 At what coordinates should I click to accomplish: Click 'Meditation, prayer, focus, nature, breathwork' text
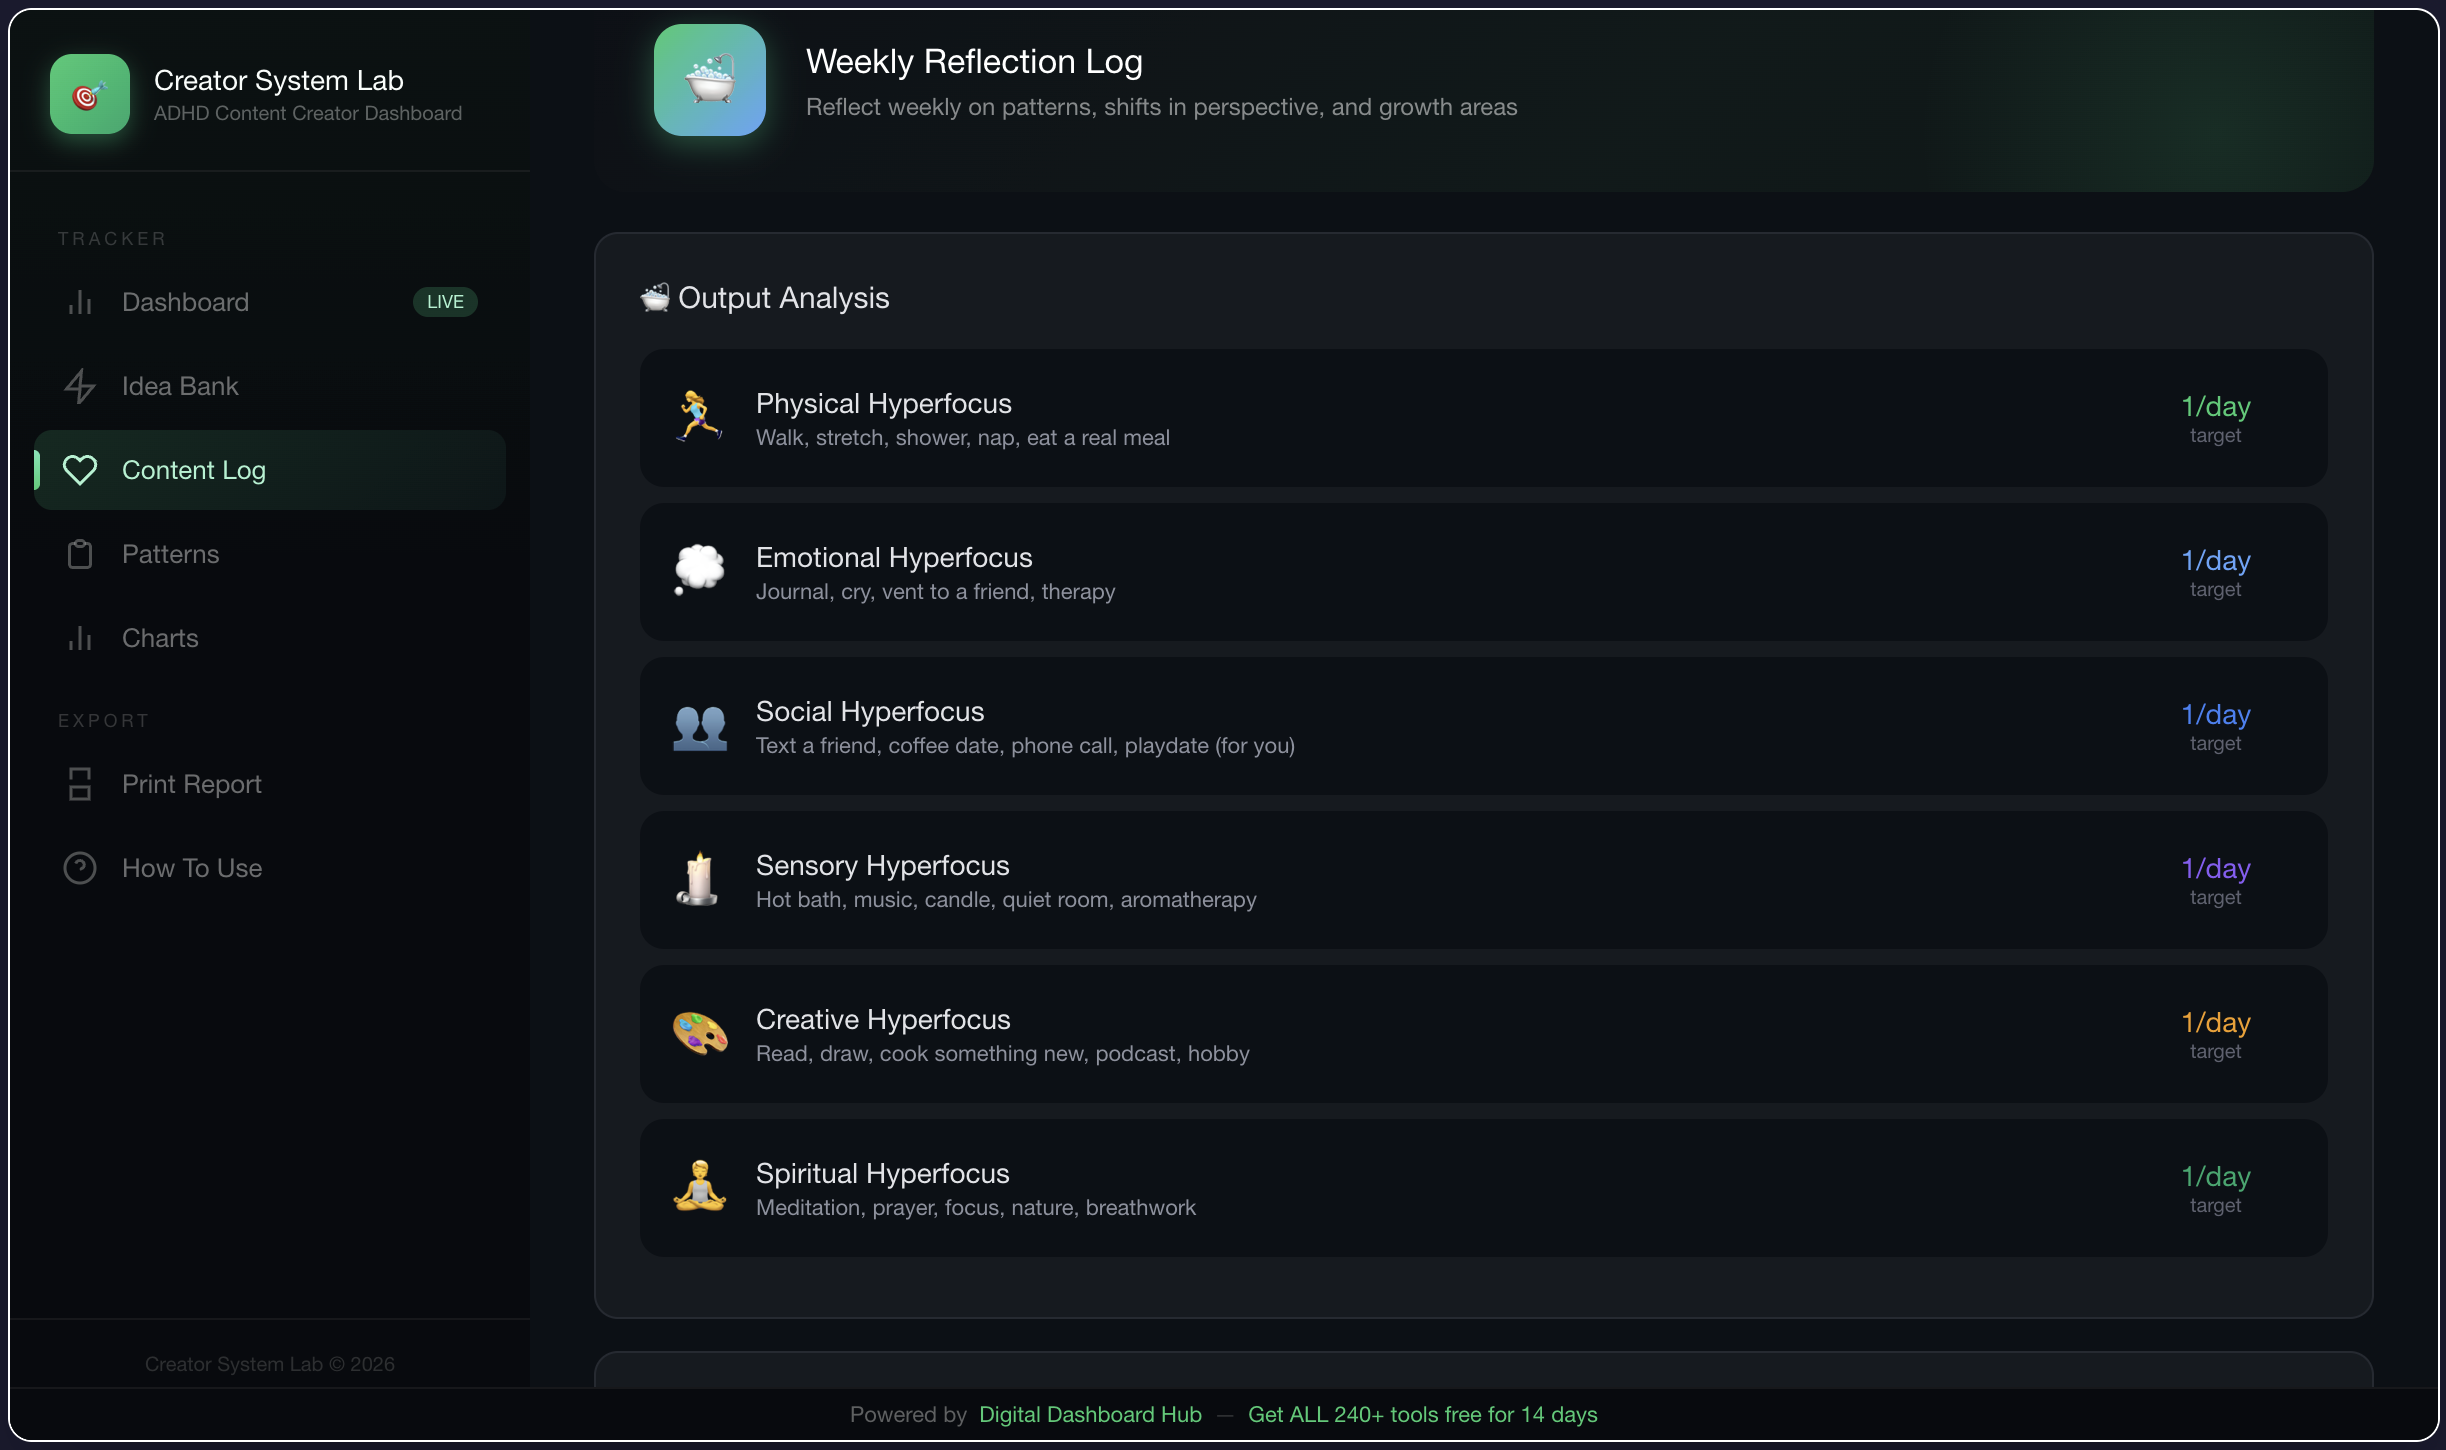[x=975, y=1208]
